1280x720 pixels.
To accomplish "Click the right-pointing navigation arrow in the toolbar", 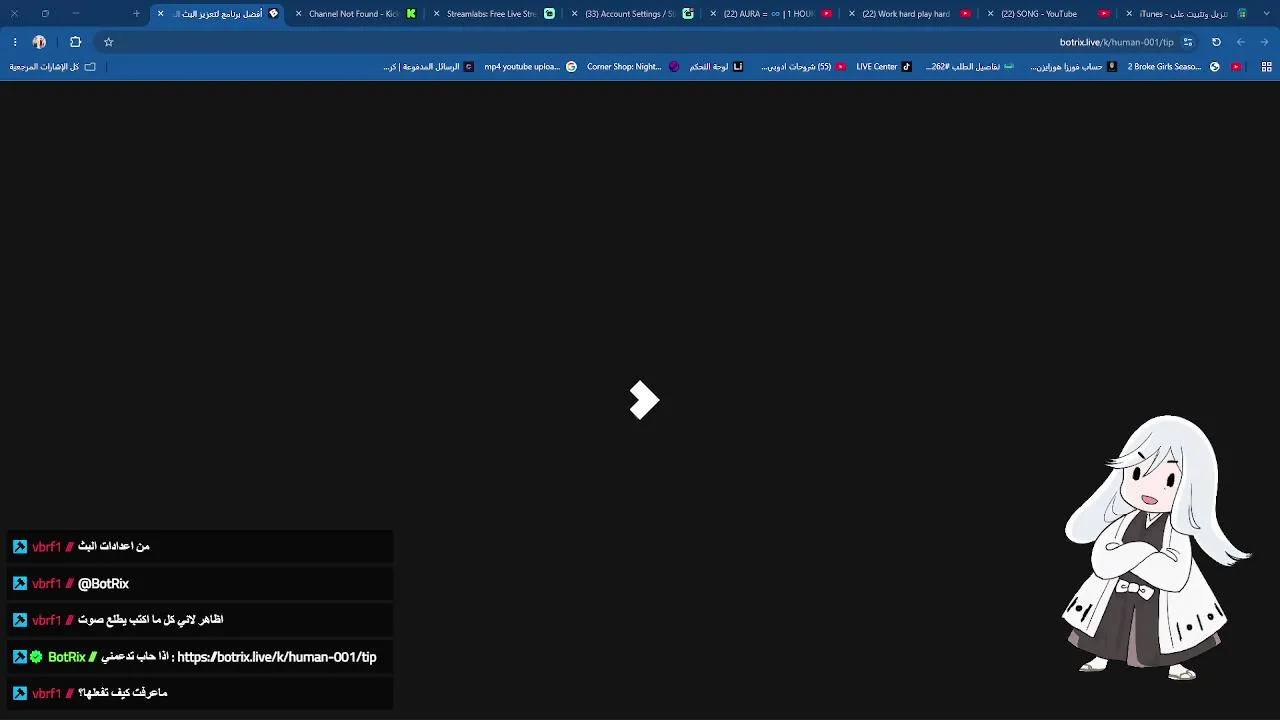I will coord(1265,42).
